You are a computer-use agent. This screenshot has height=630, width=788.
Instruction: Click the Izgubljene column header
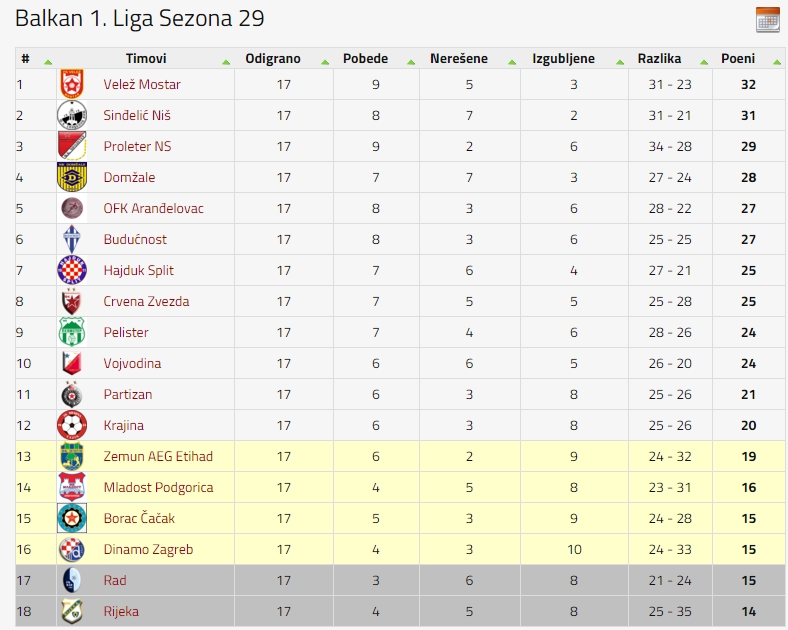(x=563, y=58)
